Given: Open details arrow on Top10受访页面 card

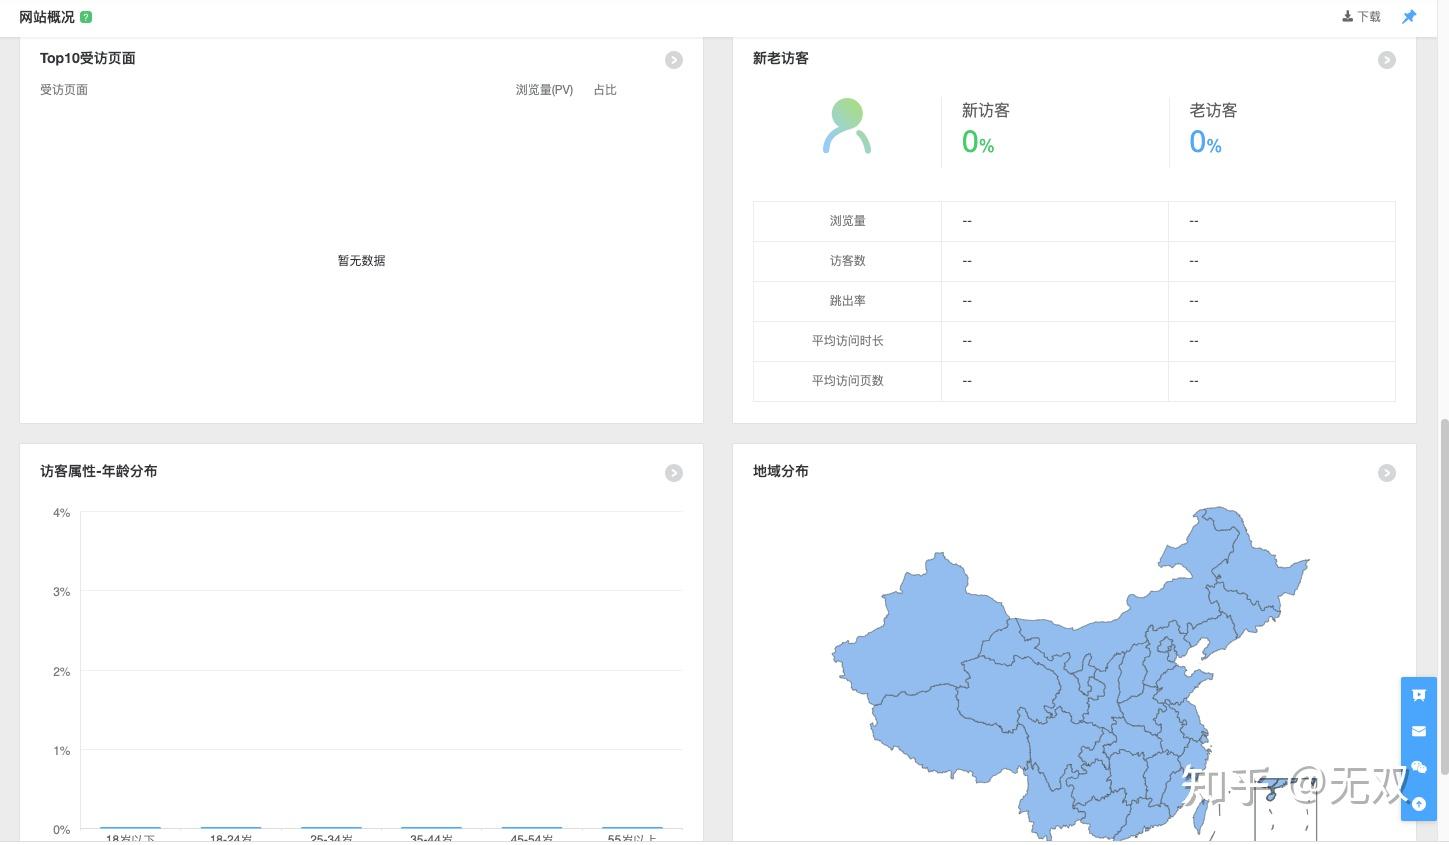Looking at the screenshot, I should coord(674,60).
